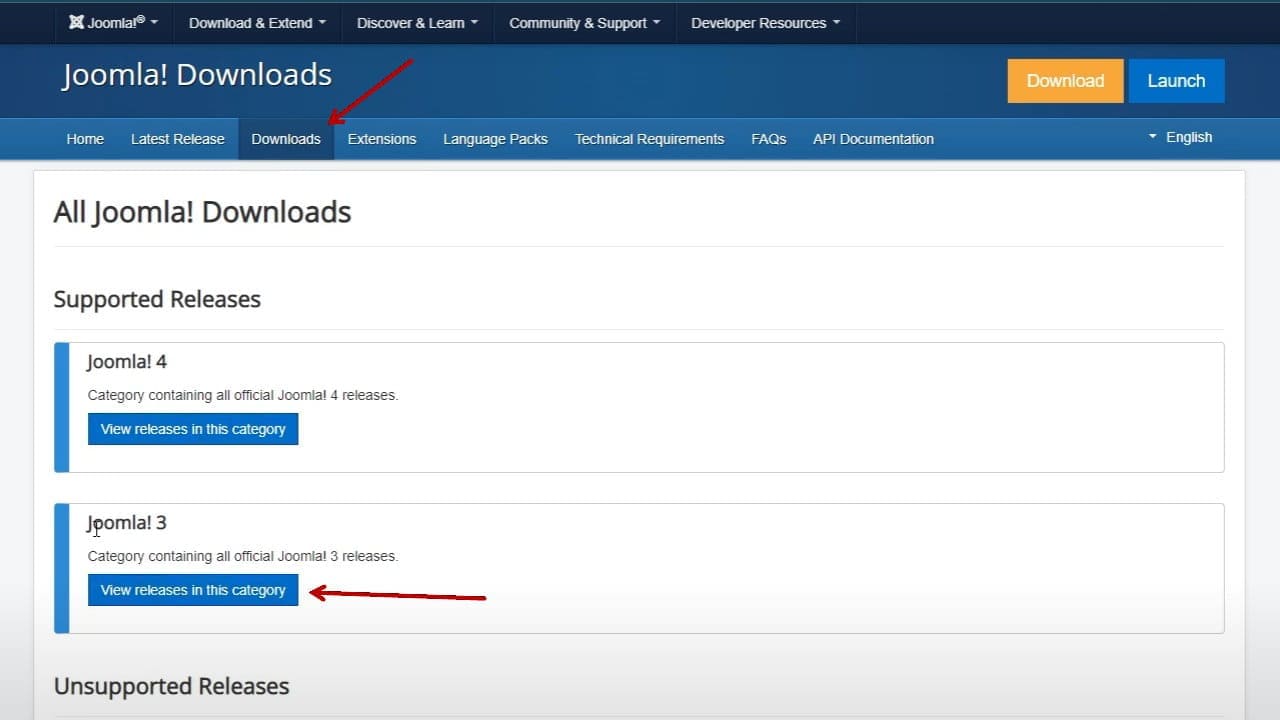Viewport: 1280px width, 720px height.
Task: Select the Downloads tab
Action: pos(286,139)
